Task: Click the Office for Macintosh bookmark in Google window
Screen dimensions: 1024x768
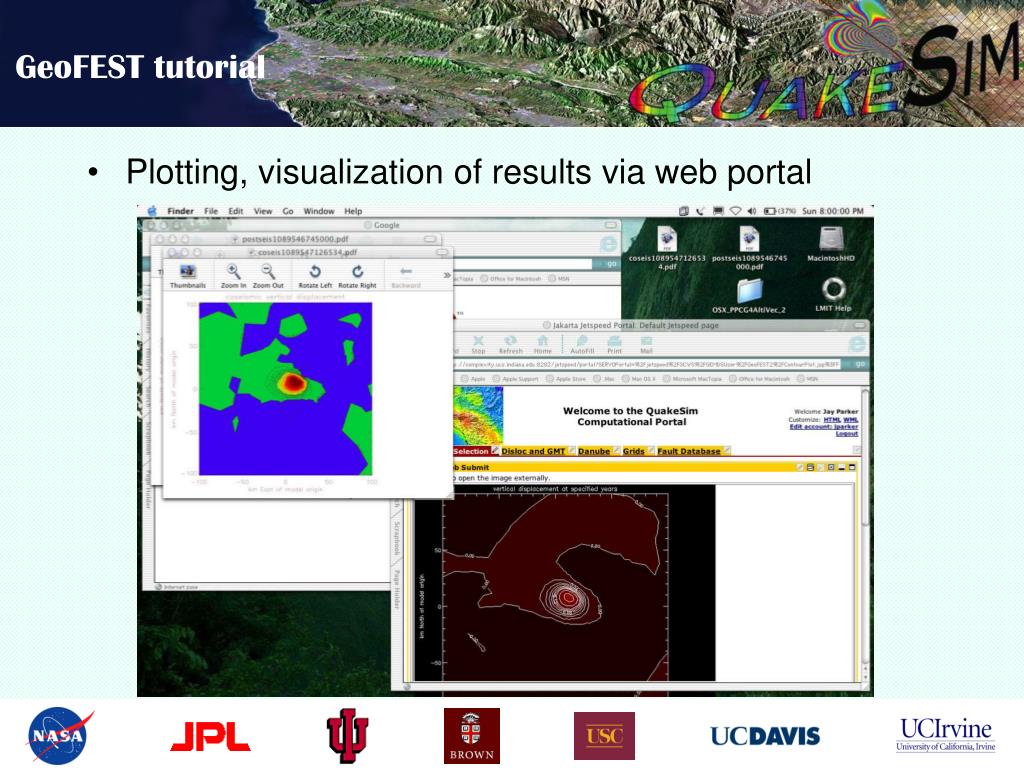Action: point(511,279)
